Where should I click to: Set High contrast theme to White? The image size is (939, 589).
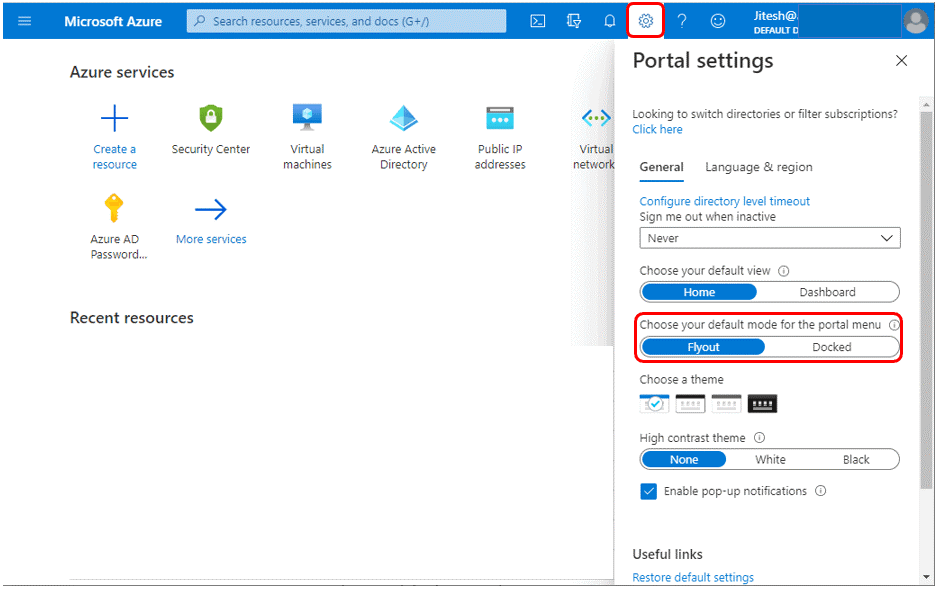click(x=770, y=460)
